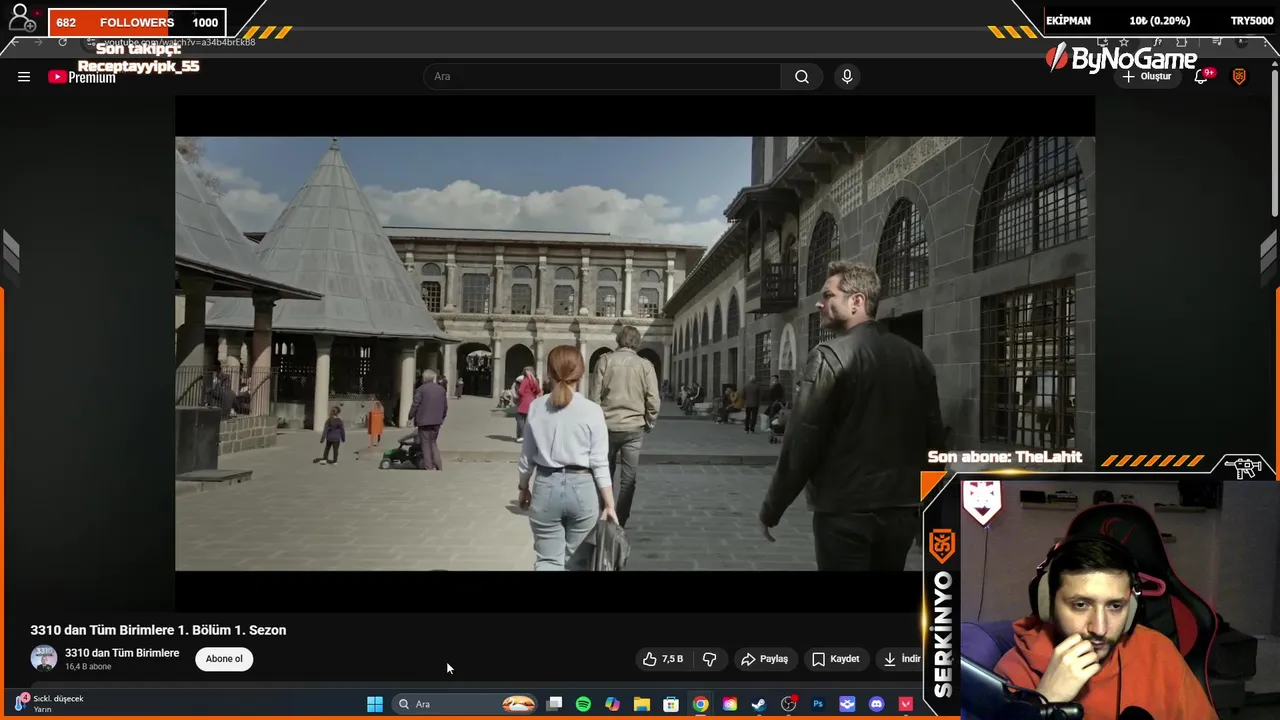Switch to Chrome on the taskbar
Viewport: 1280px width, 720px height.
pos(700,704)
